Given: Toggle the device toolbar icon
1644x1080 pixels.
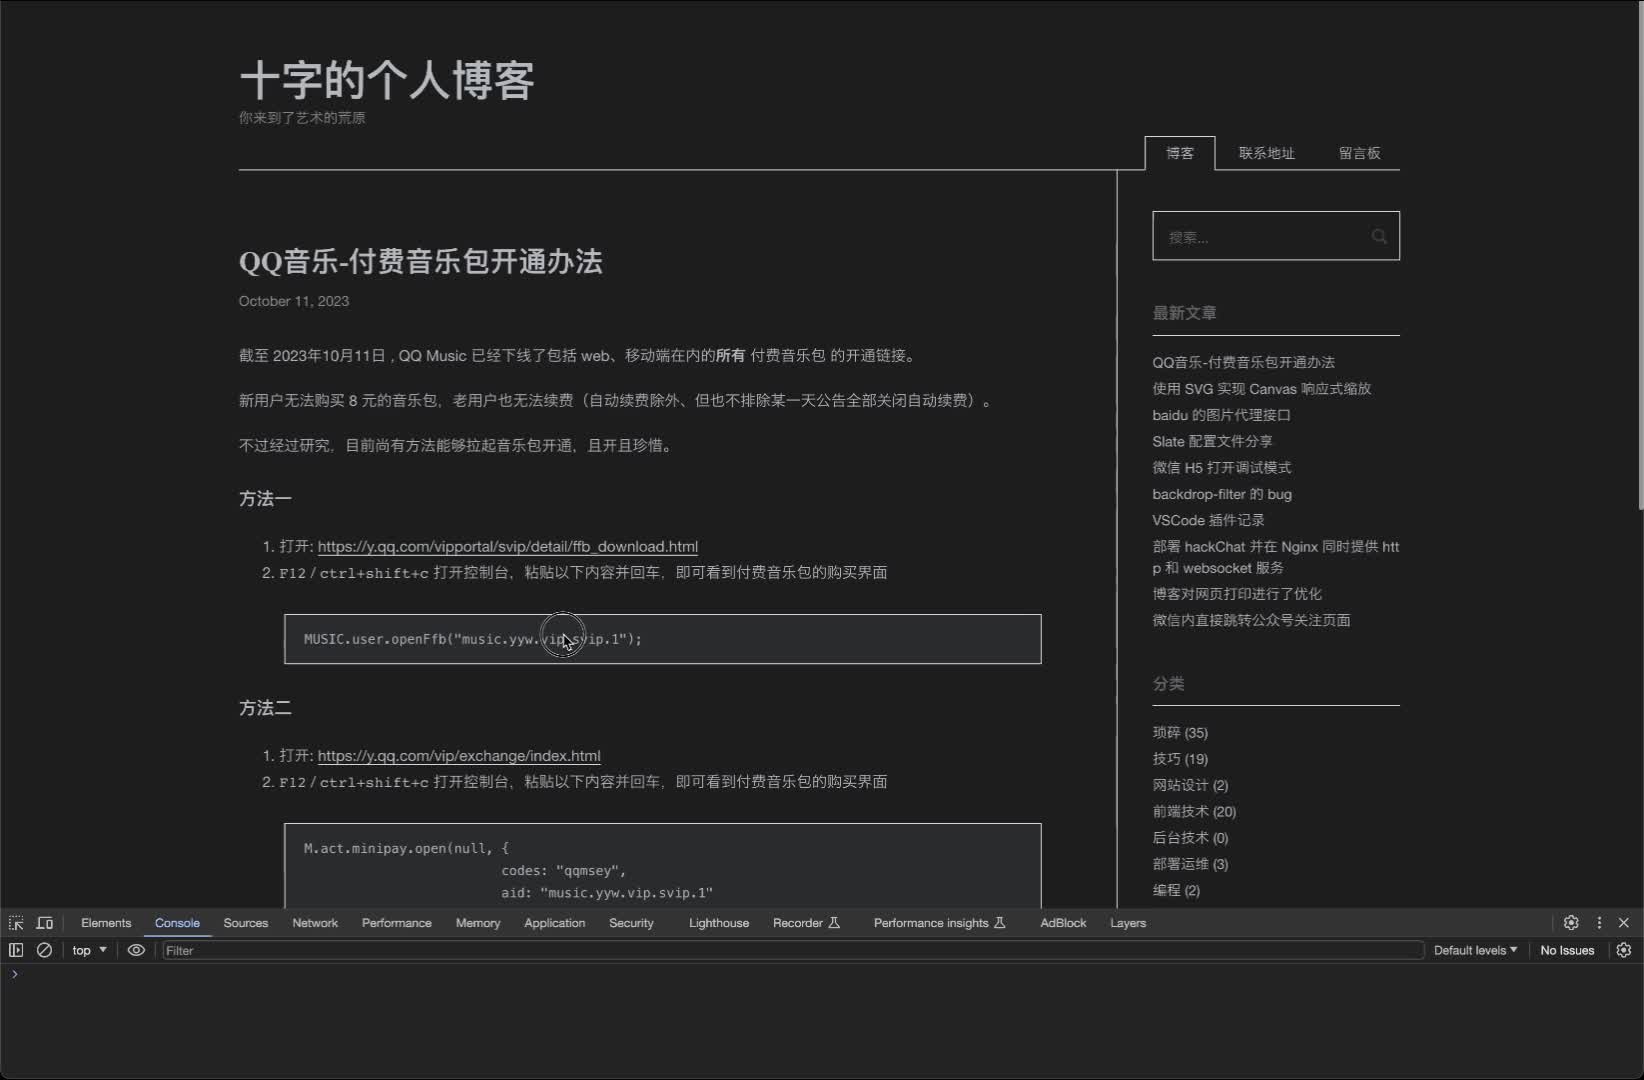Looking at the screenshot, I should coord(45,923).
